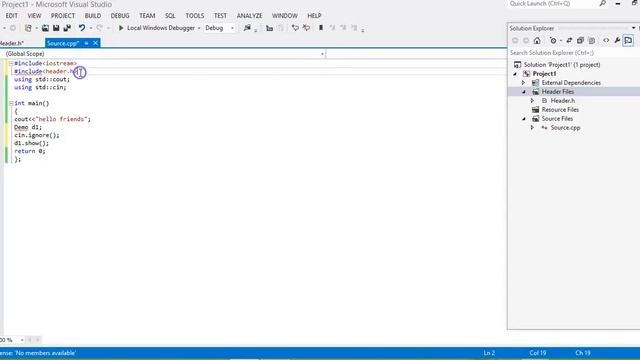Toggle outlining for the #include block
This screenshot has width=640, height=360.
coord(11,63)
